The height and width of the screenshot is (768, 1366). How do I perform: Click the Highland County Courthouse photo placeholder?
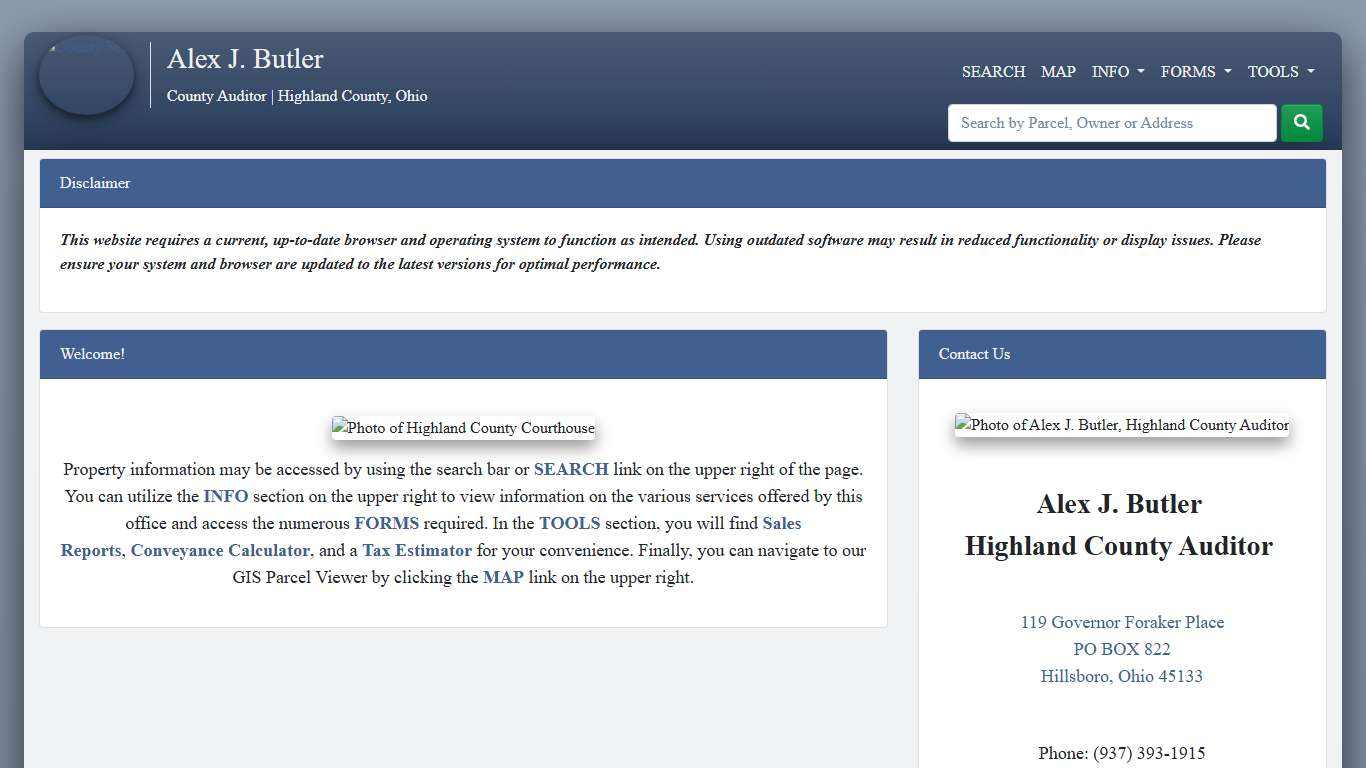(x=463, y=428)
